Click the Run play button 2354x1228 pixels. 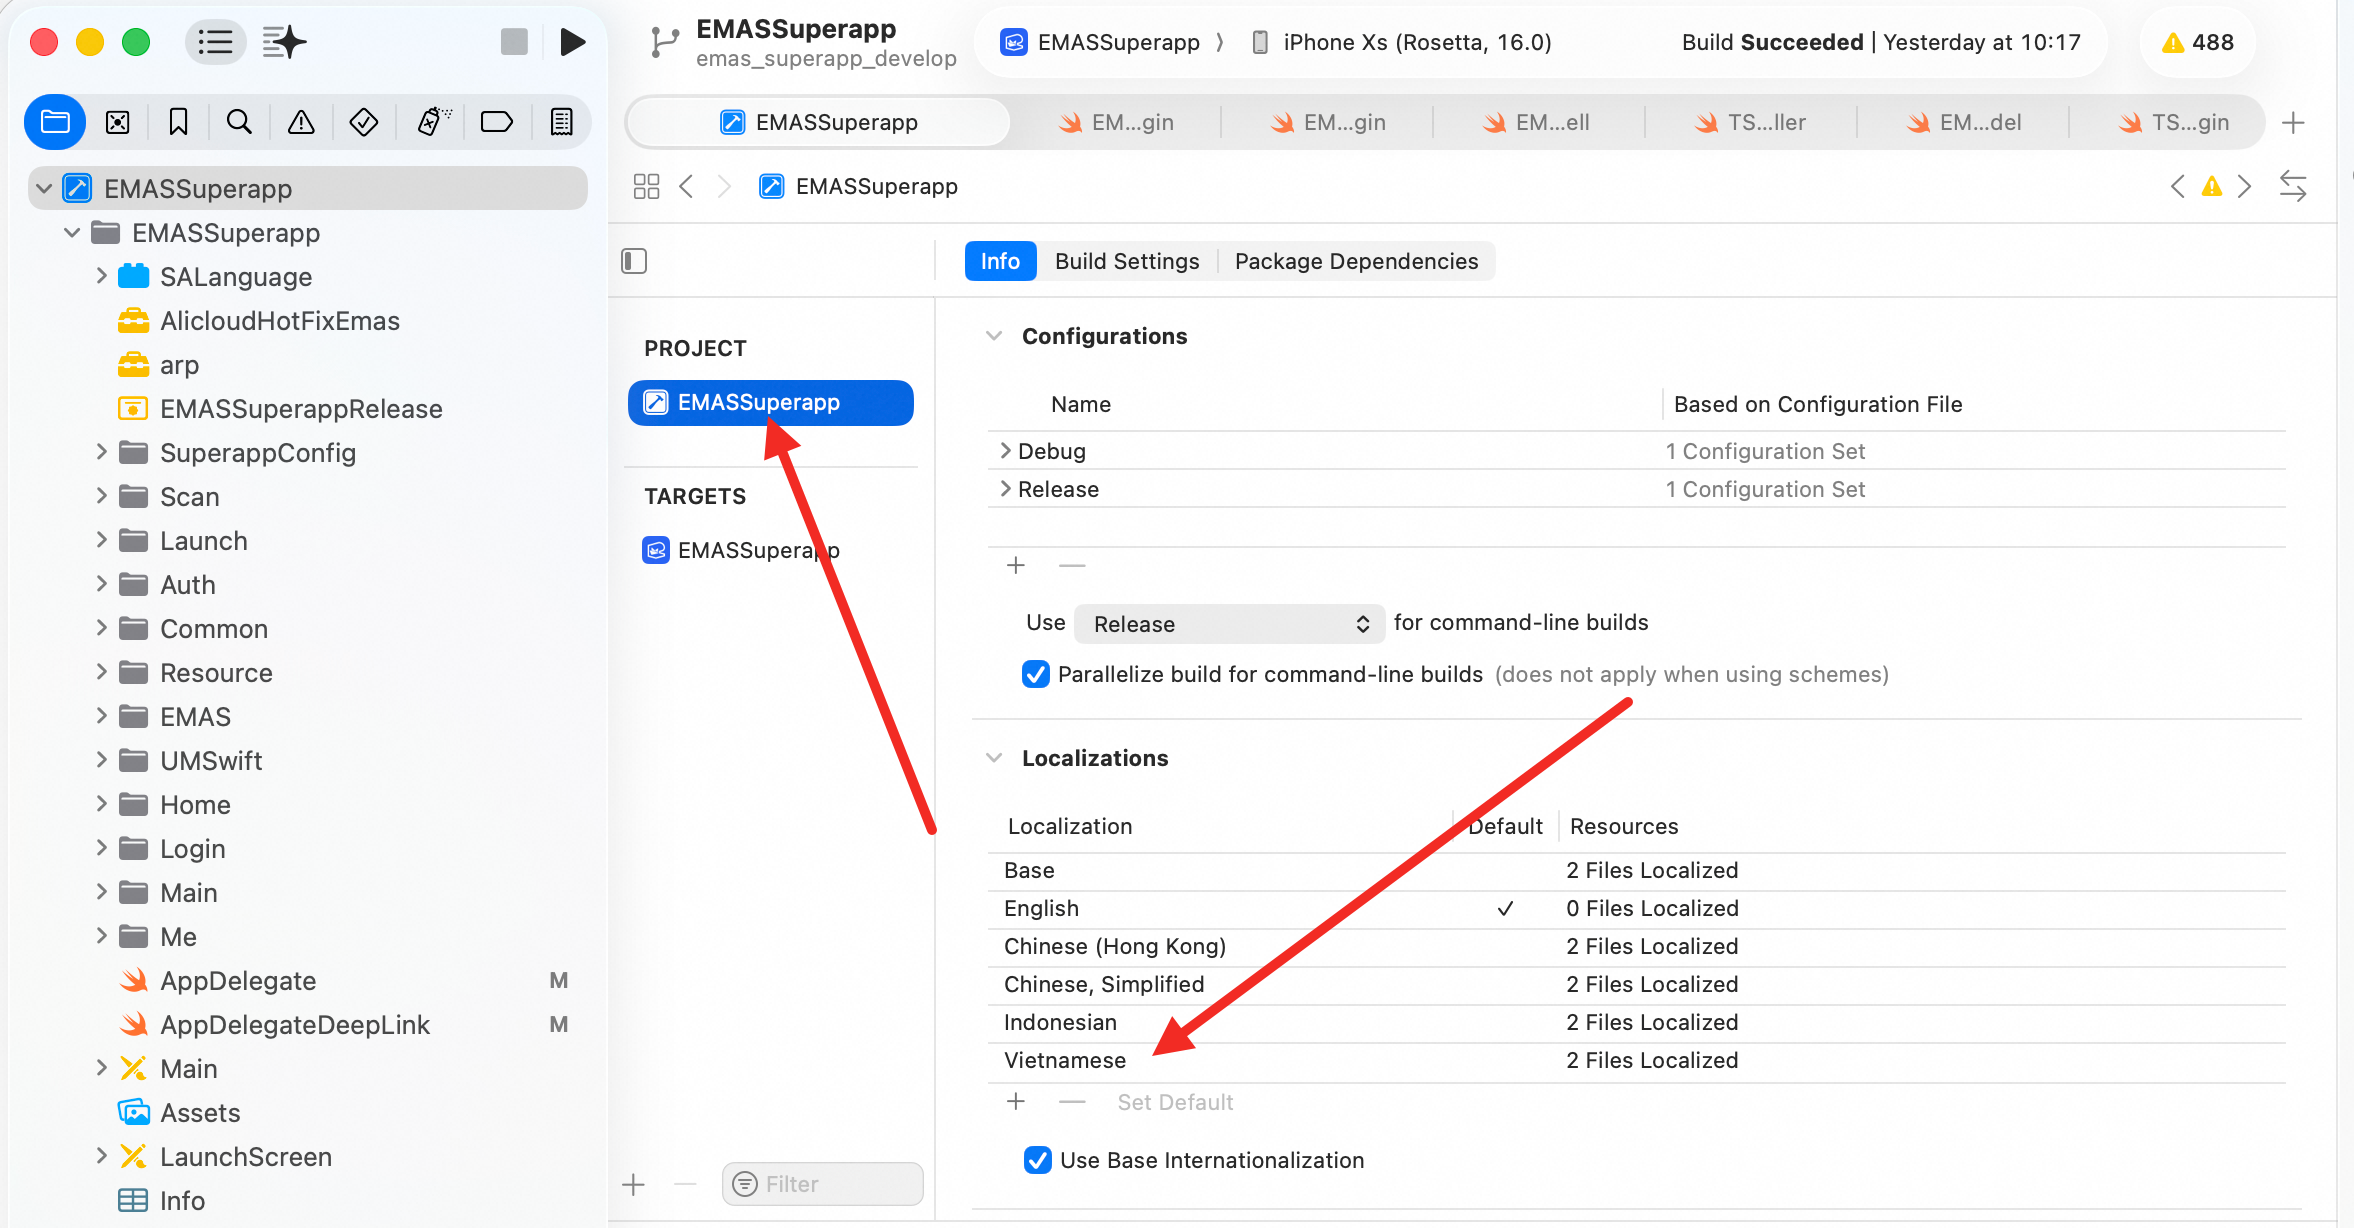tap(572, 42)
